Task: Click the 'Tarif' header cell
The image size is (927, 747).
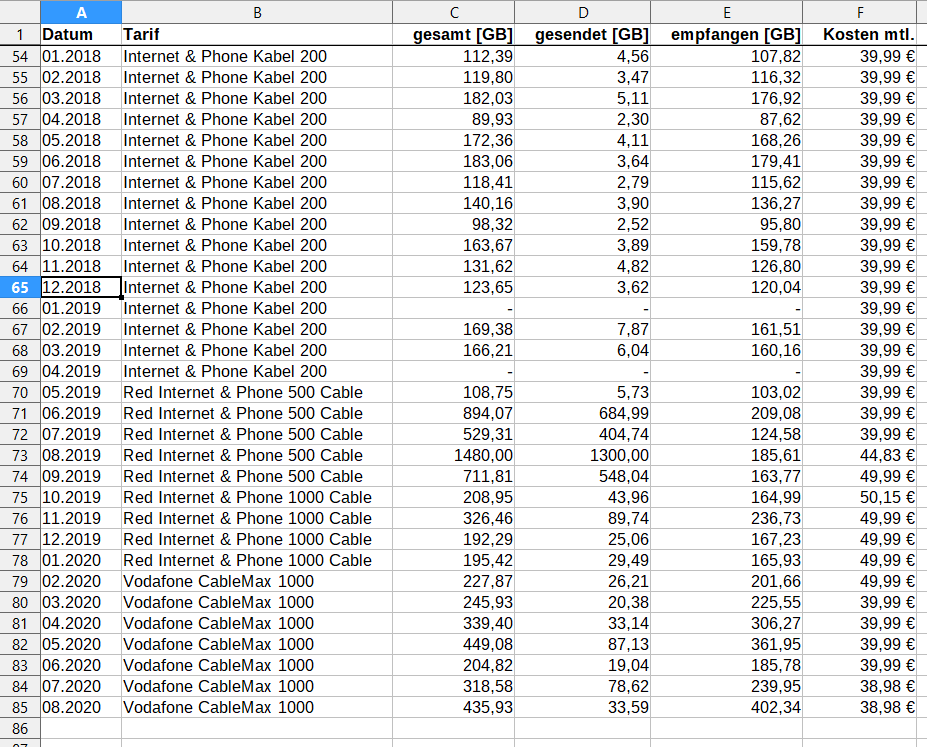Action: (257, 35)
